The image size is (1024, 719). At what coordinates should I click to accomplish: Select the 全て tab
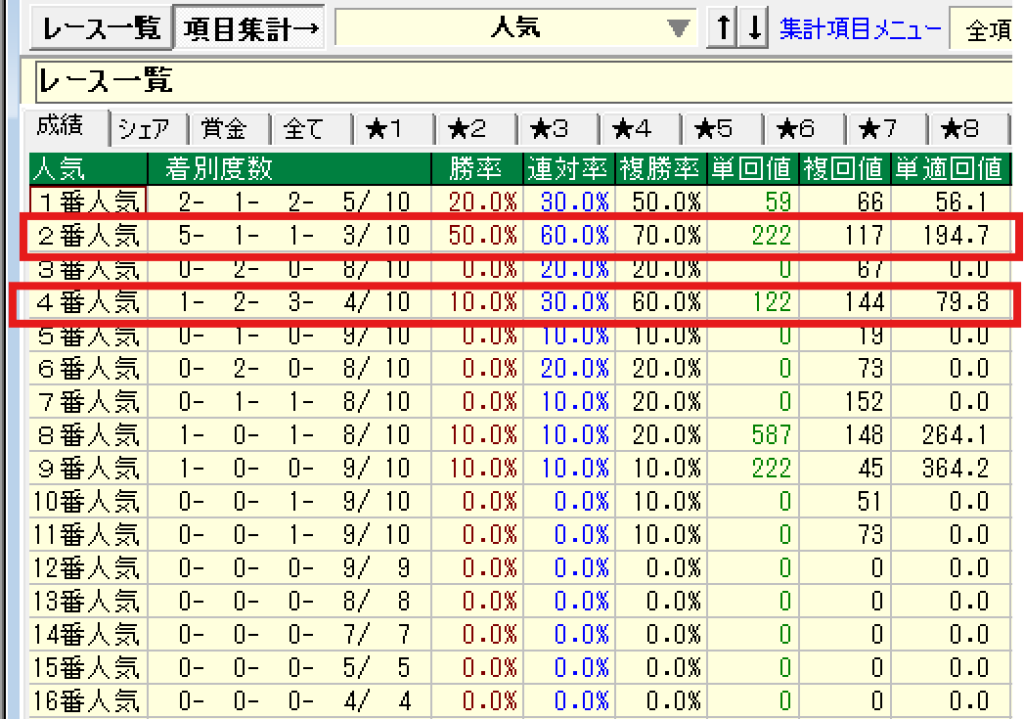312,128
